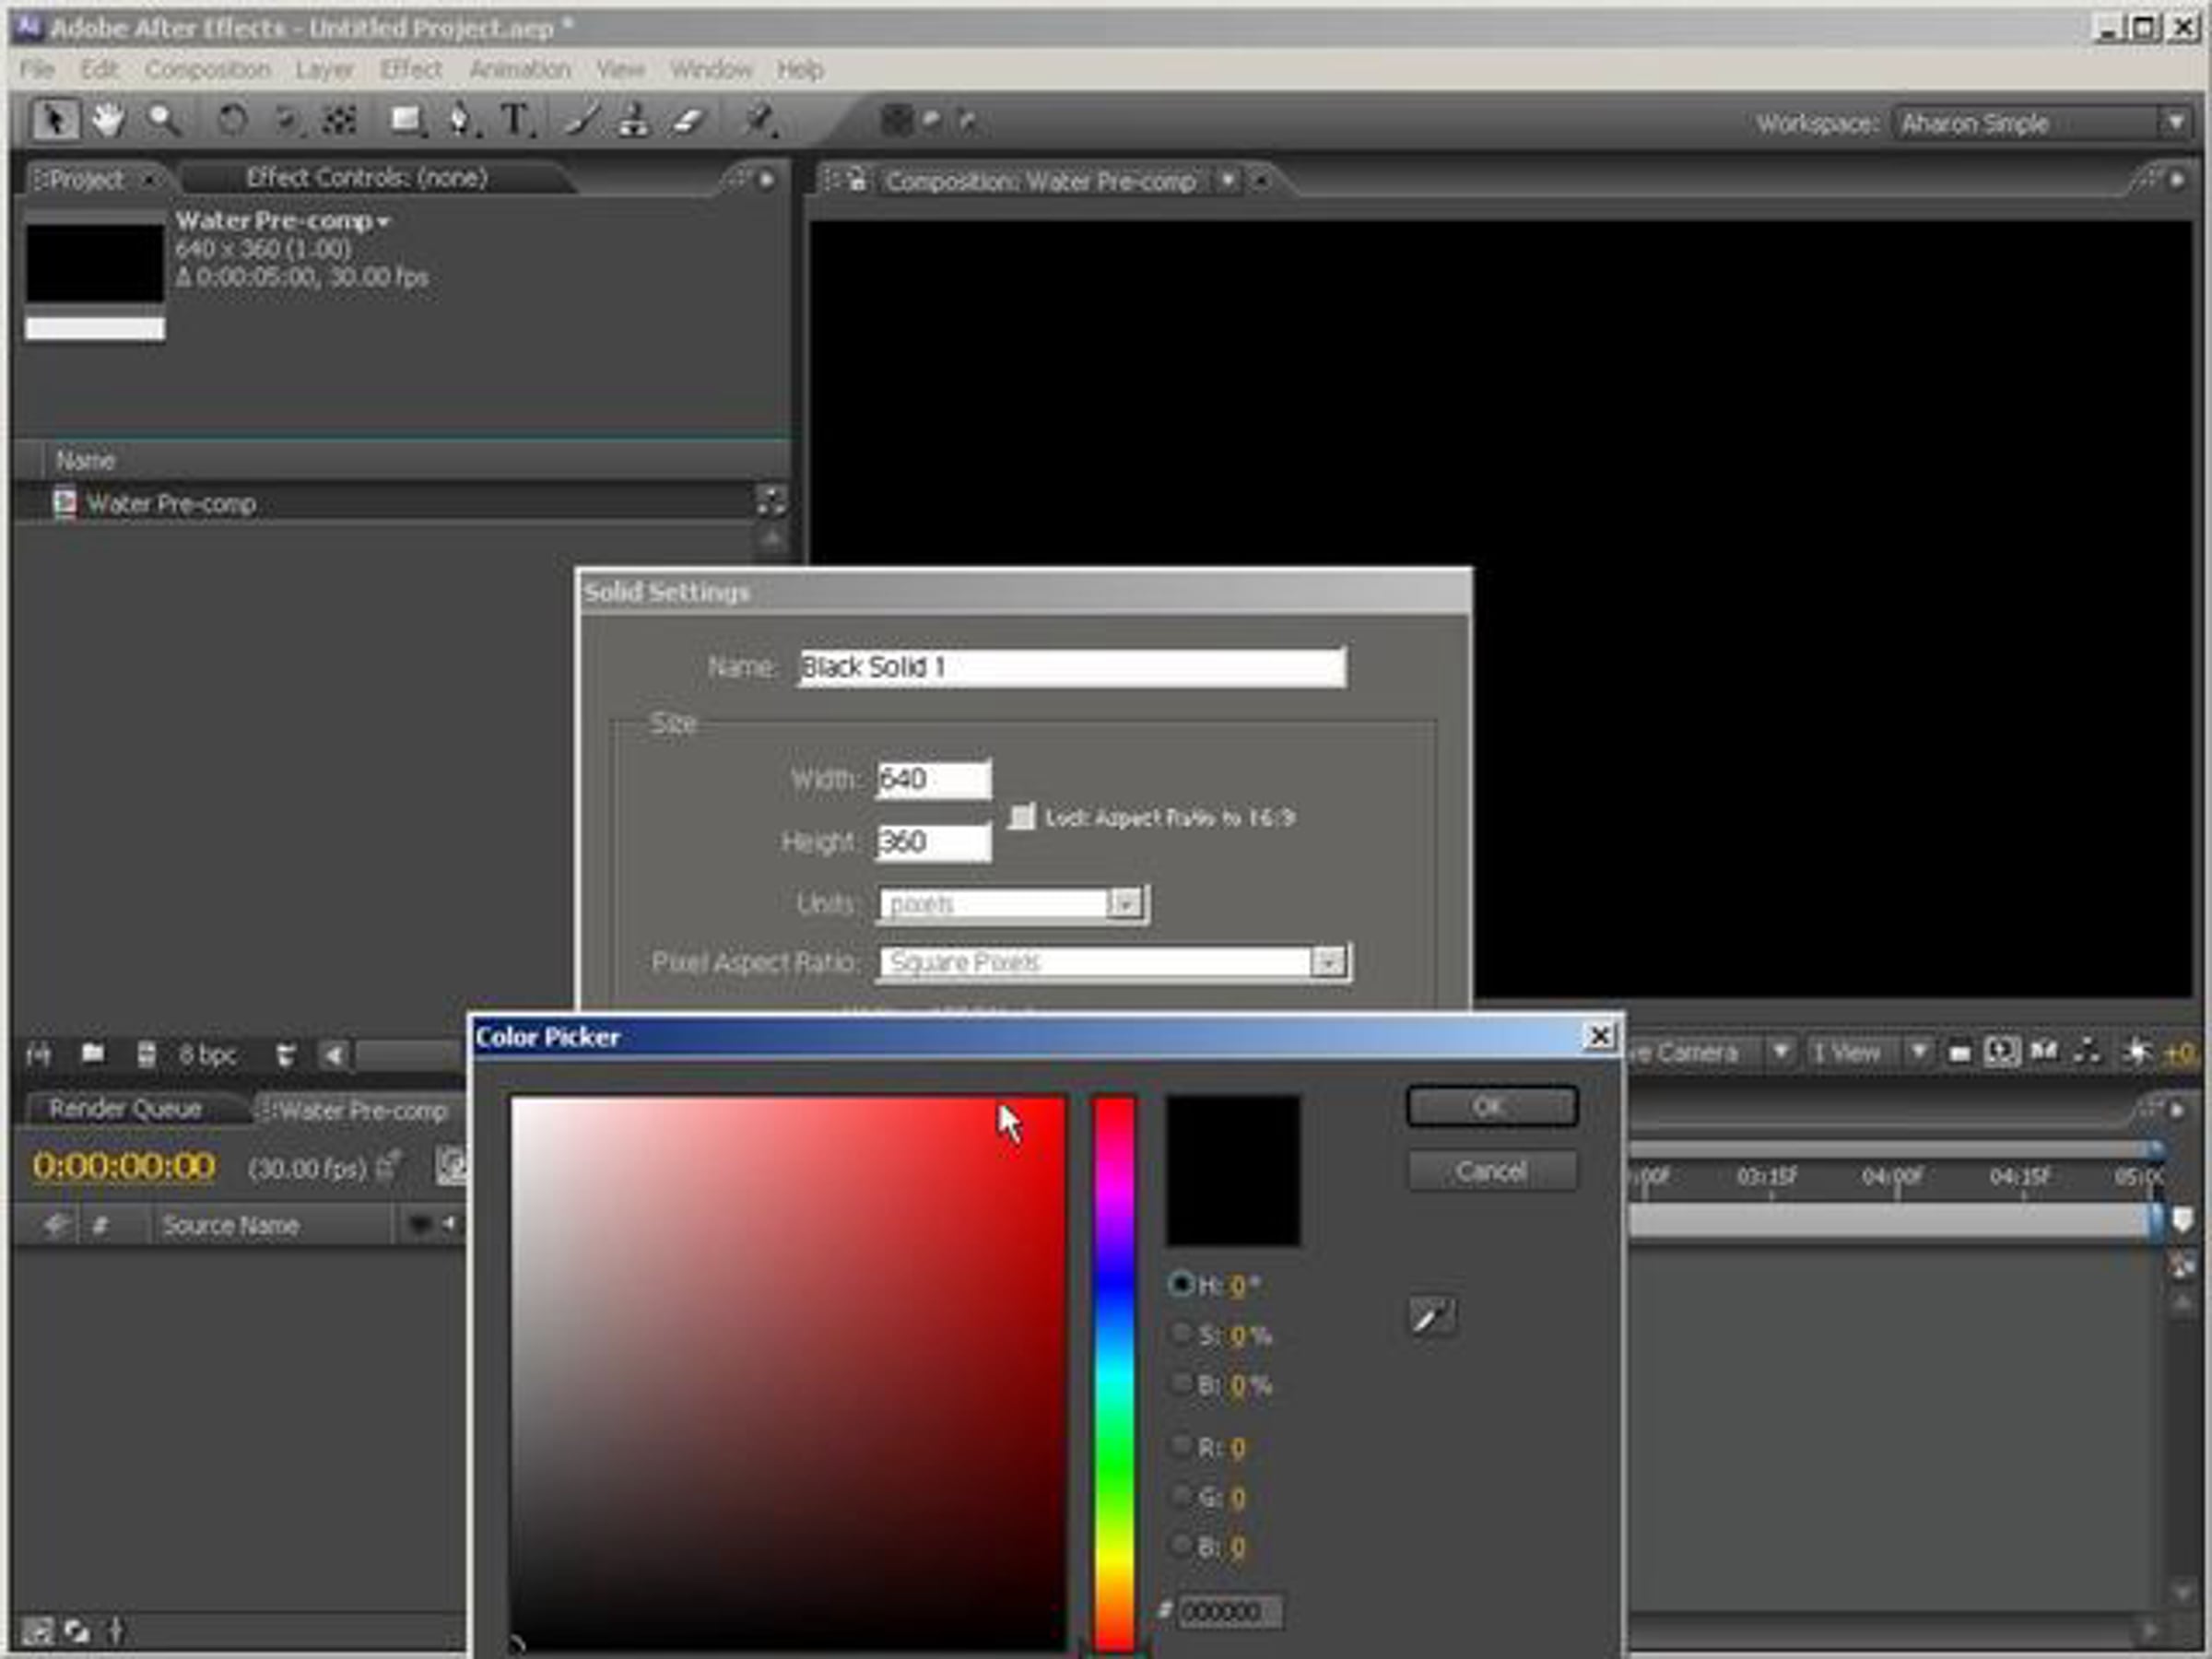This screenshot has width=2212, height=1659.
Task: Toggle pixel aspect ratio correction icon
Action: pyautogui.click(x=1959, y=1053)
